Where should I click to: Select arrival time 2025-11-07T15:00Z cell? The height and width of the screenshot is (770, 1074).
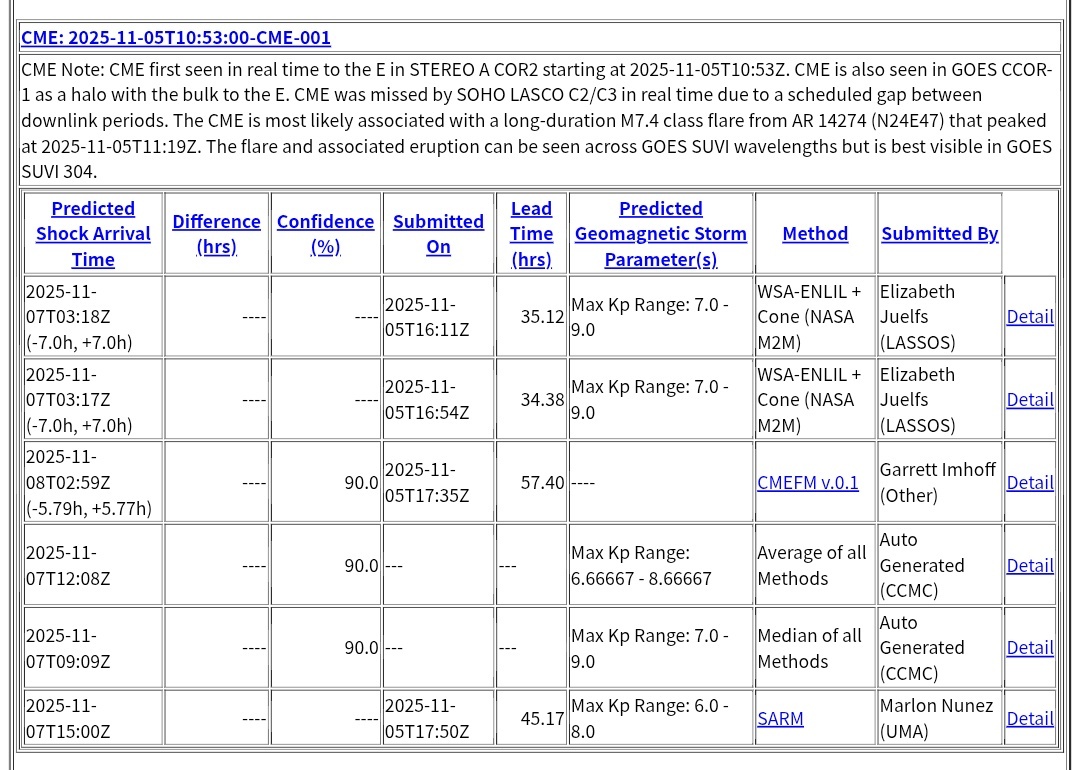(x=93, y=718)
